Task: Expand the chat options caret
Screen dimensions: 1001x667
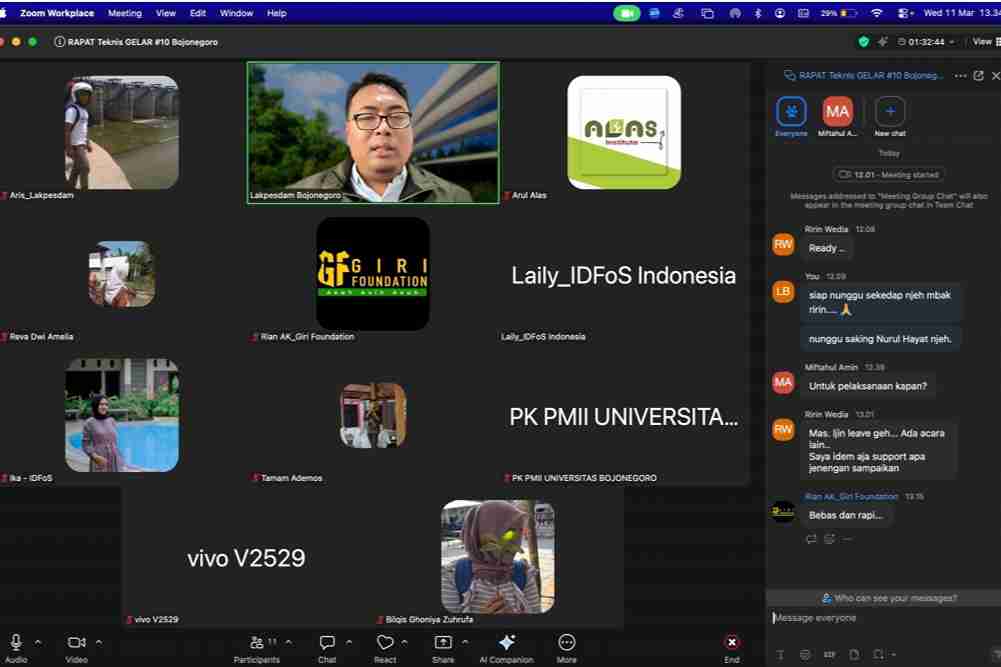Action: 349,642
